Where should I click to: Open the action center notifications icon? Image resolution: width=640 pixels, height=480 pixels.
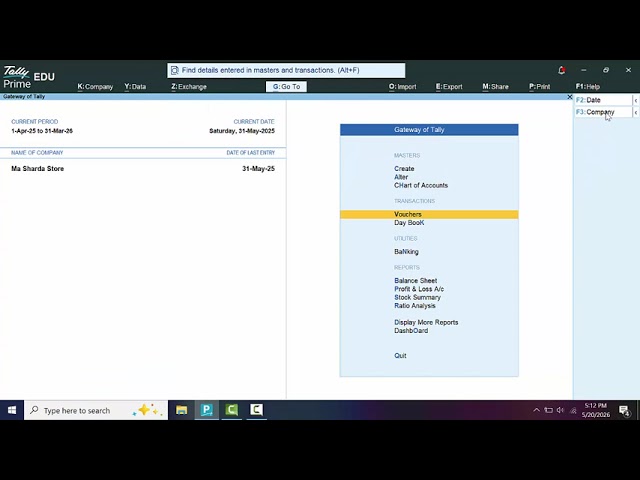tap(624, 411)
